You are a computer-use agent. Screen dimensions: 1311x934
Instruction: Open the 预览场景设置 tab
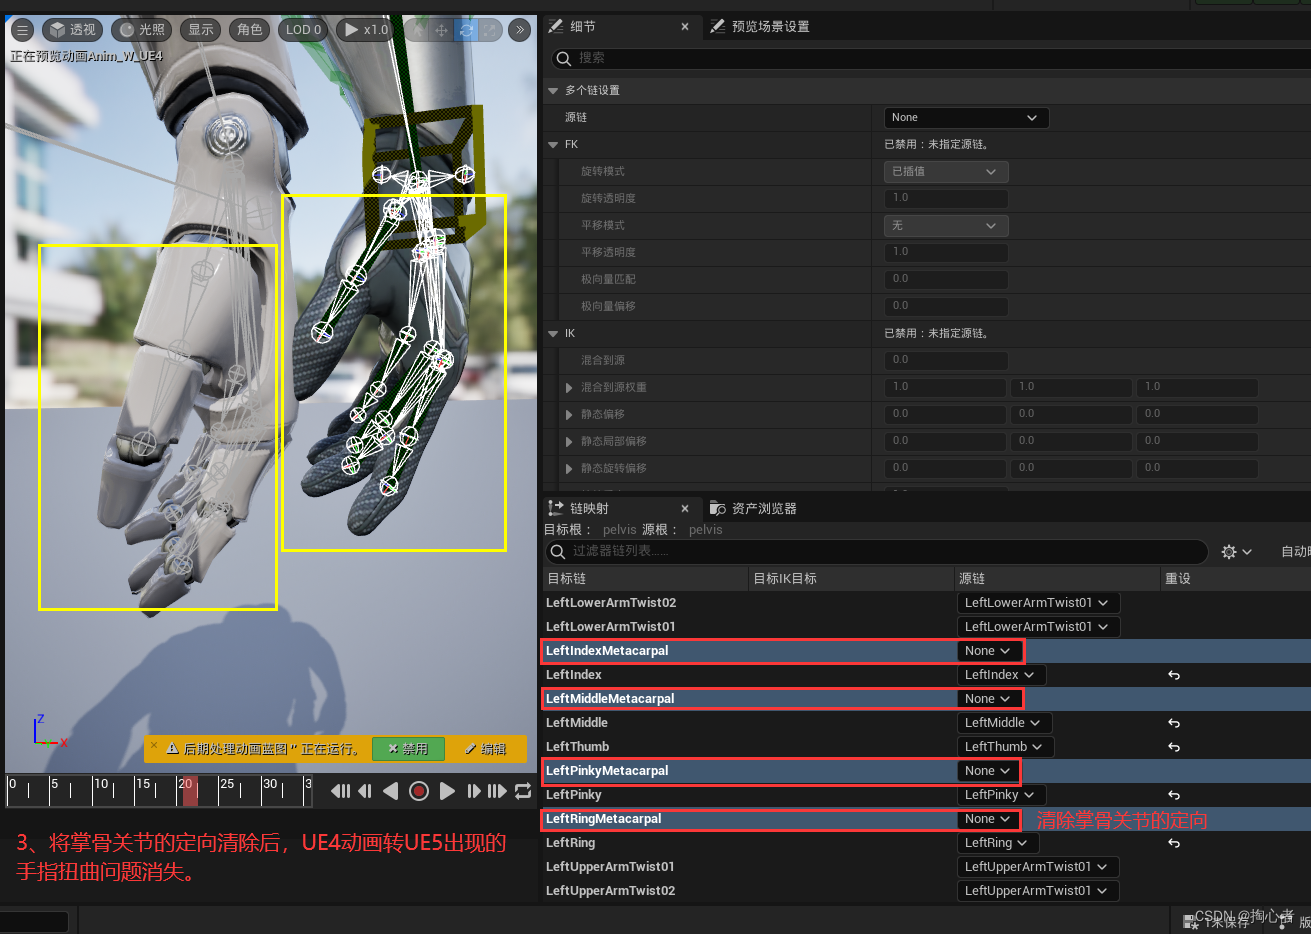click(x=772, y=26)
